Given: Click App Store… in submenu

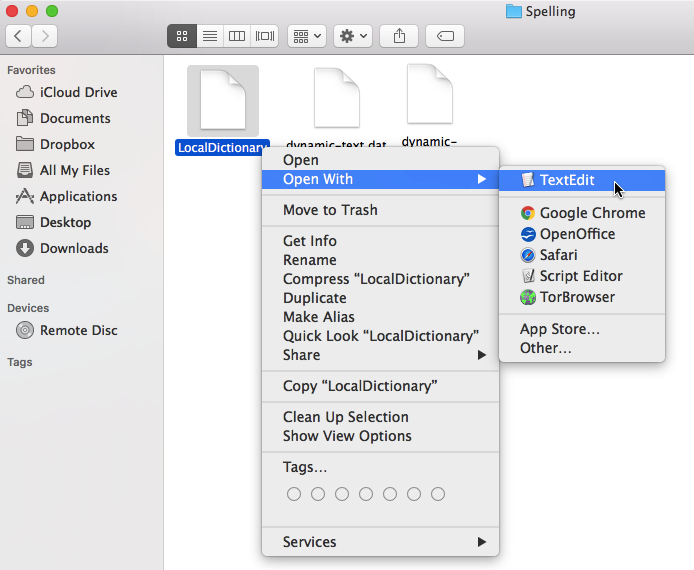Looking at the screenshot, I should [x=582, y=329].
